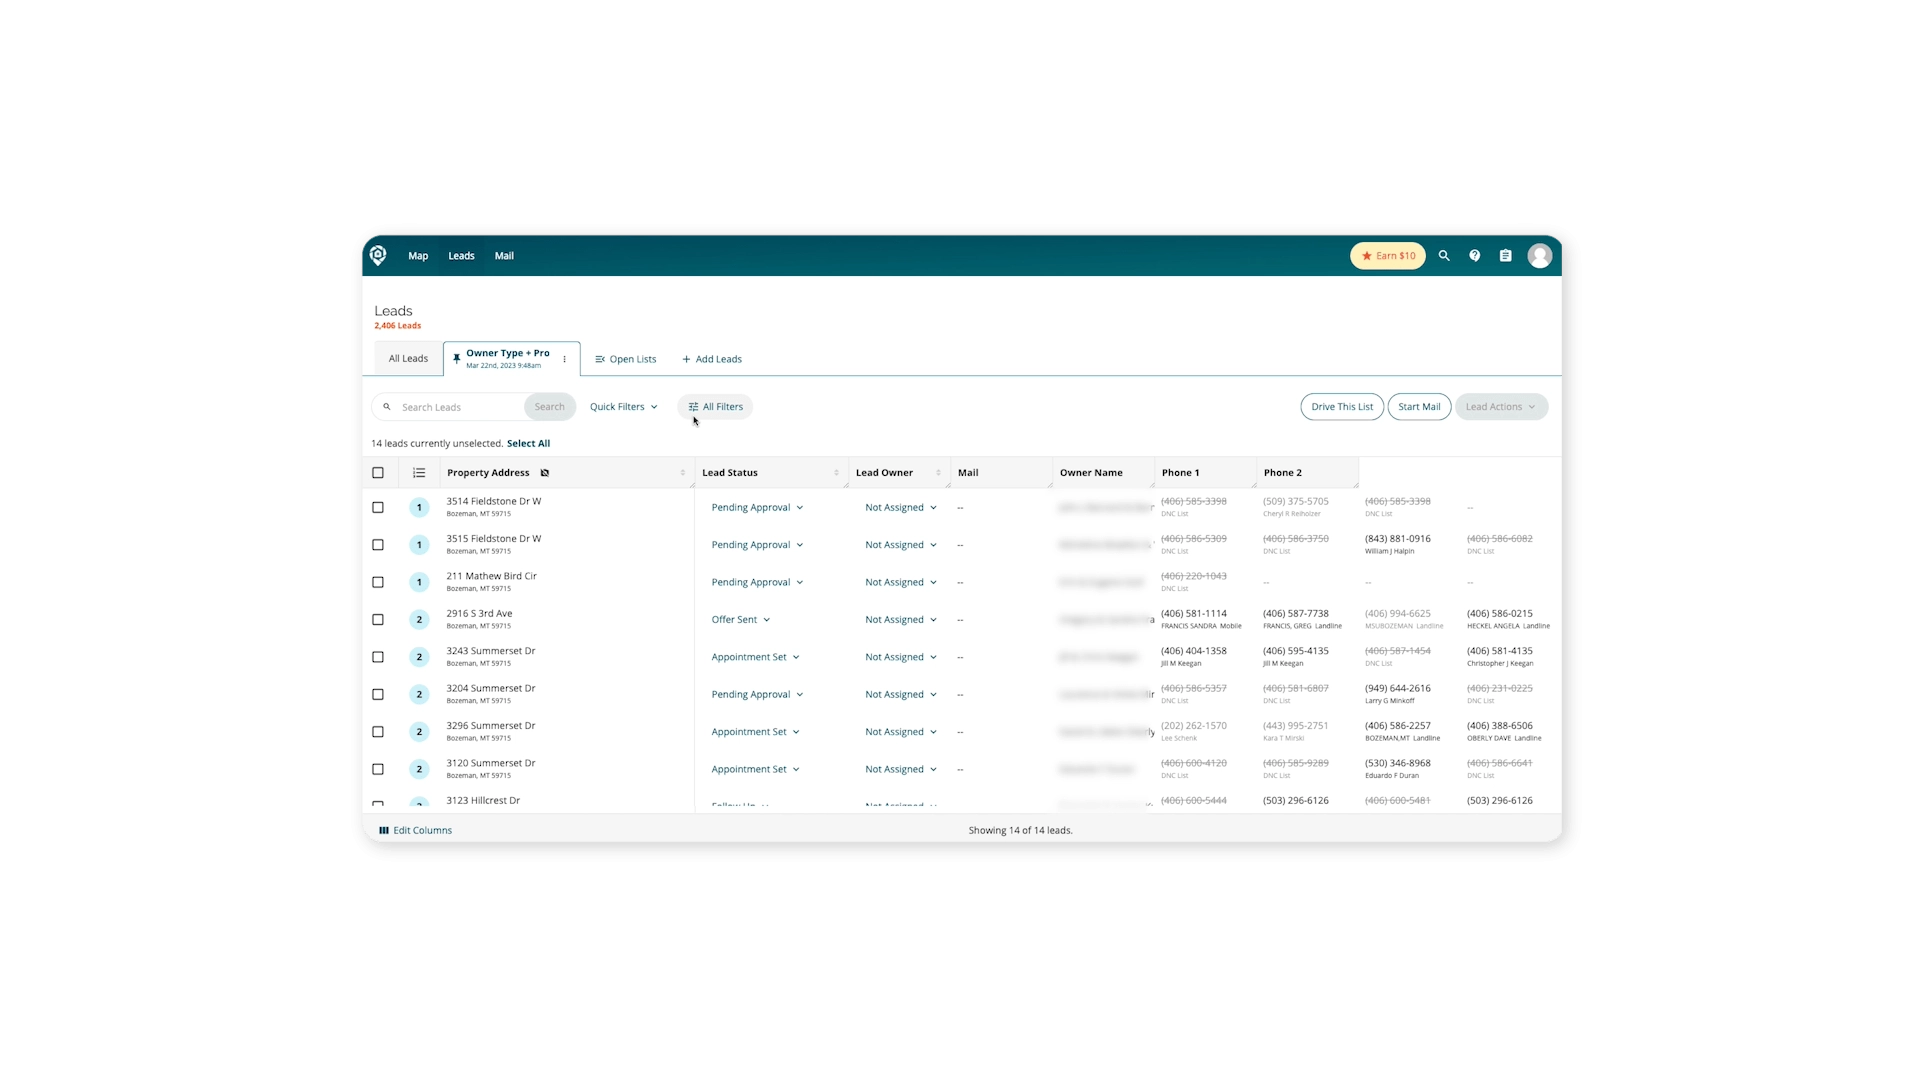The height and width of the screenshot is (1080, 1920).
Task: Open All Filters
Action: 715,407
